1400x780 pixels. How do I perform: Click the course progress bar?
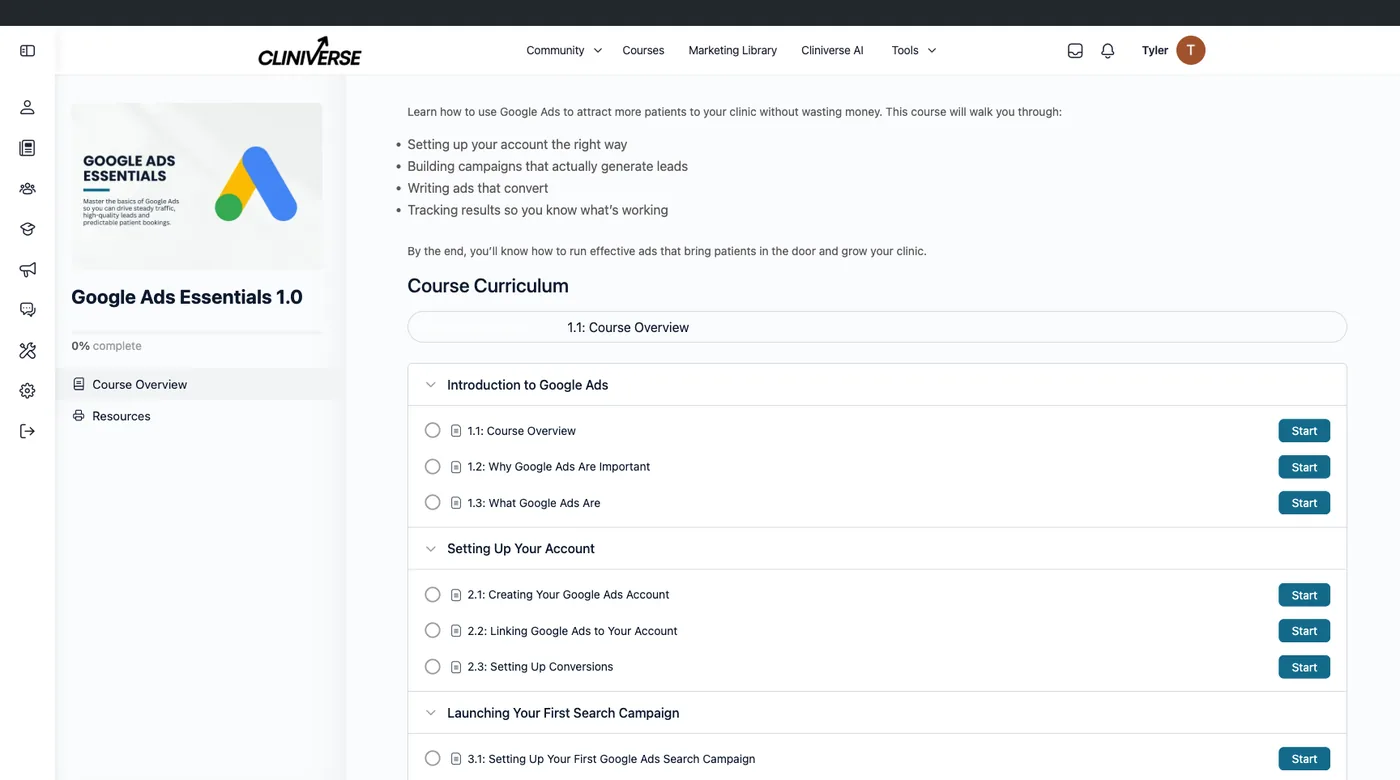[197, 332]
